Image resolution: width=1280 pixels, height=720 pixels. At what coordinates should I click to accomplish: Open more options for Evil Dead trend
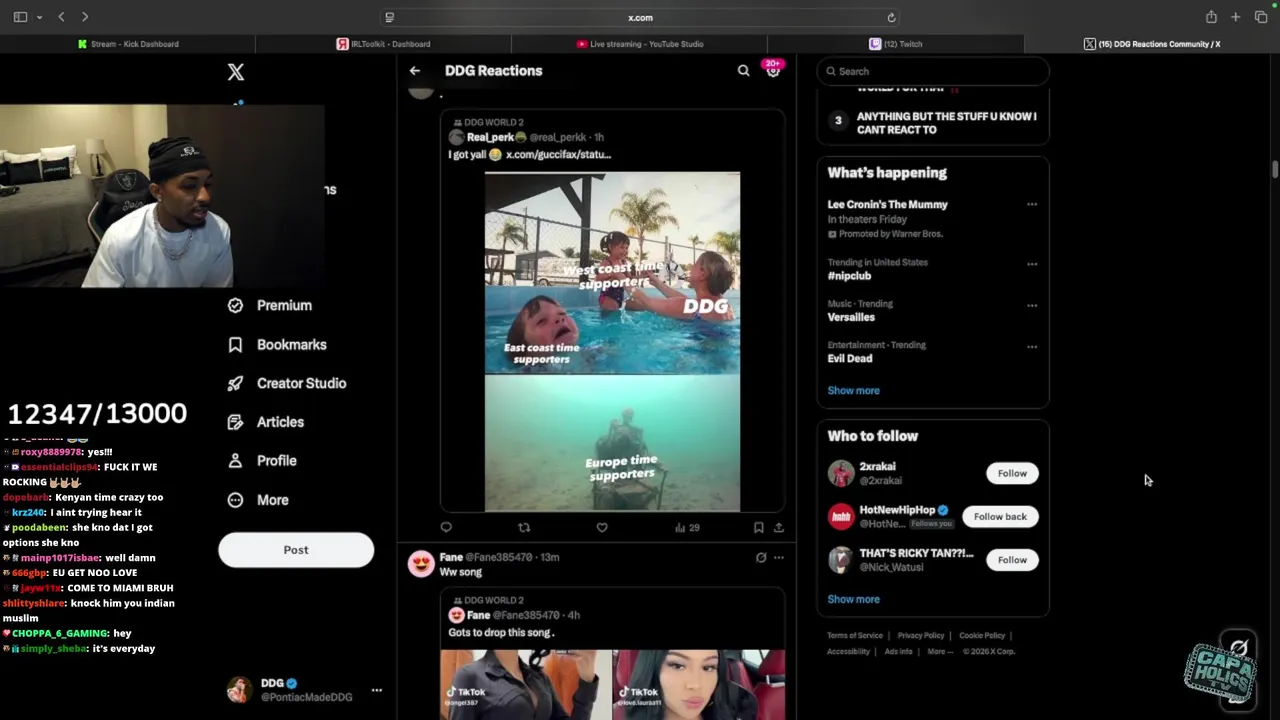pos(1032,347)
